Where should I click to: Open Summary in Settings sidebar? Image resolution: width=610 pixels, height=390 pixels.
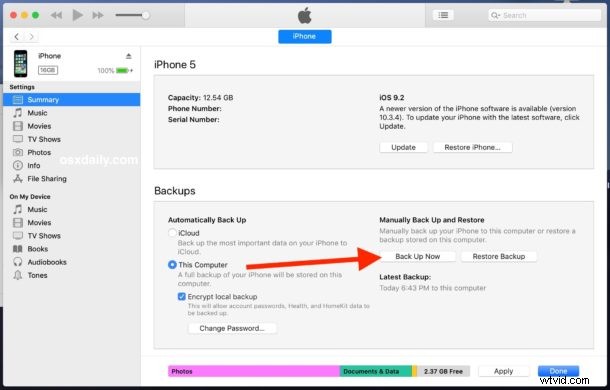tap(72, 100)
